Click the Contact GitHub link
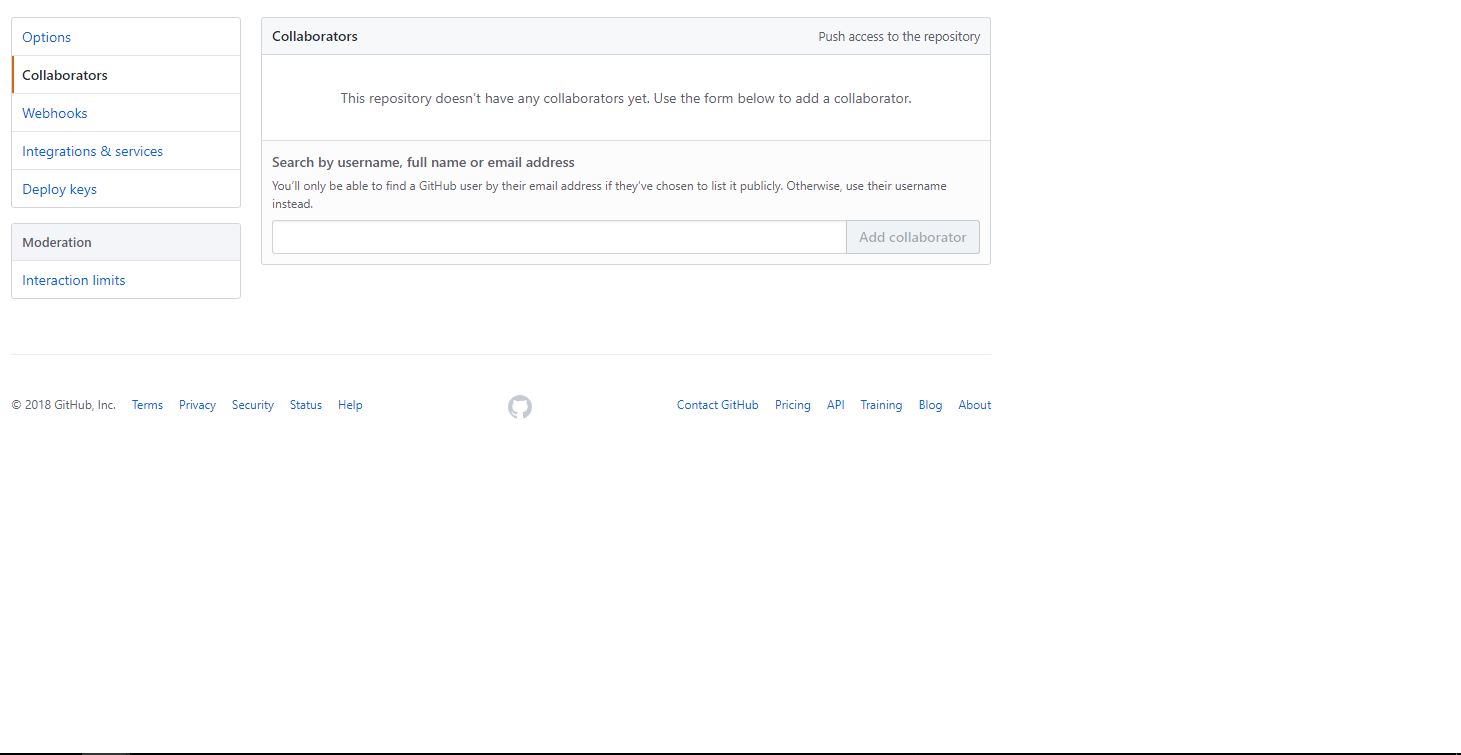 [x=717, y=405]
